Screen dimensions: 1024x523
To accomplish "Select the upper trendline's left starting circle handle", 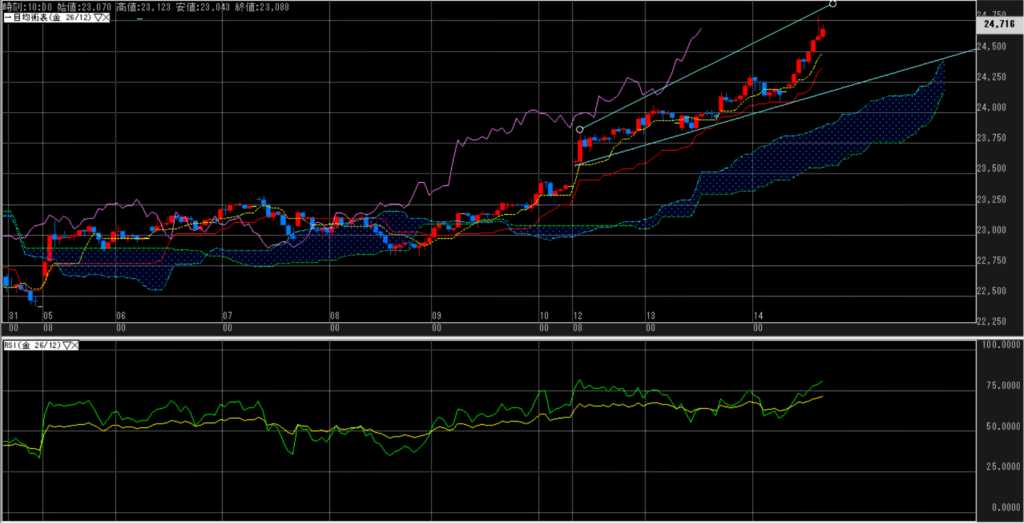I will [580, 129].
